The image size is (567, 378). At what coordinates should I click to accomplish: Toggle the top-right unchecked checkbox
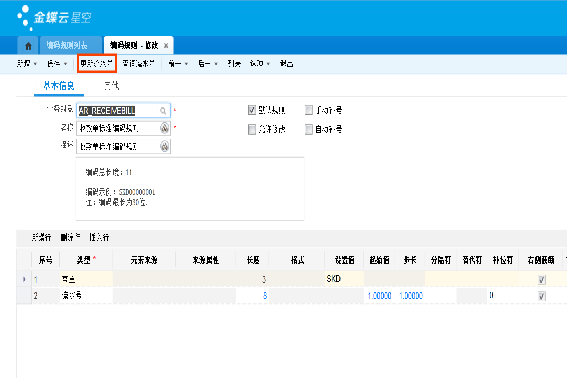coord(309,110)
